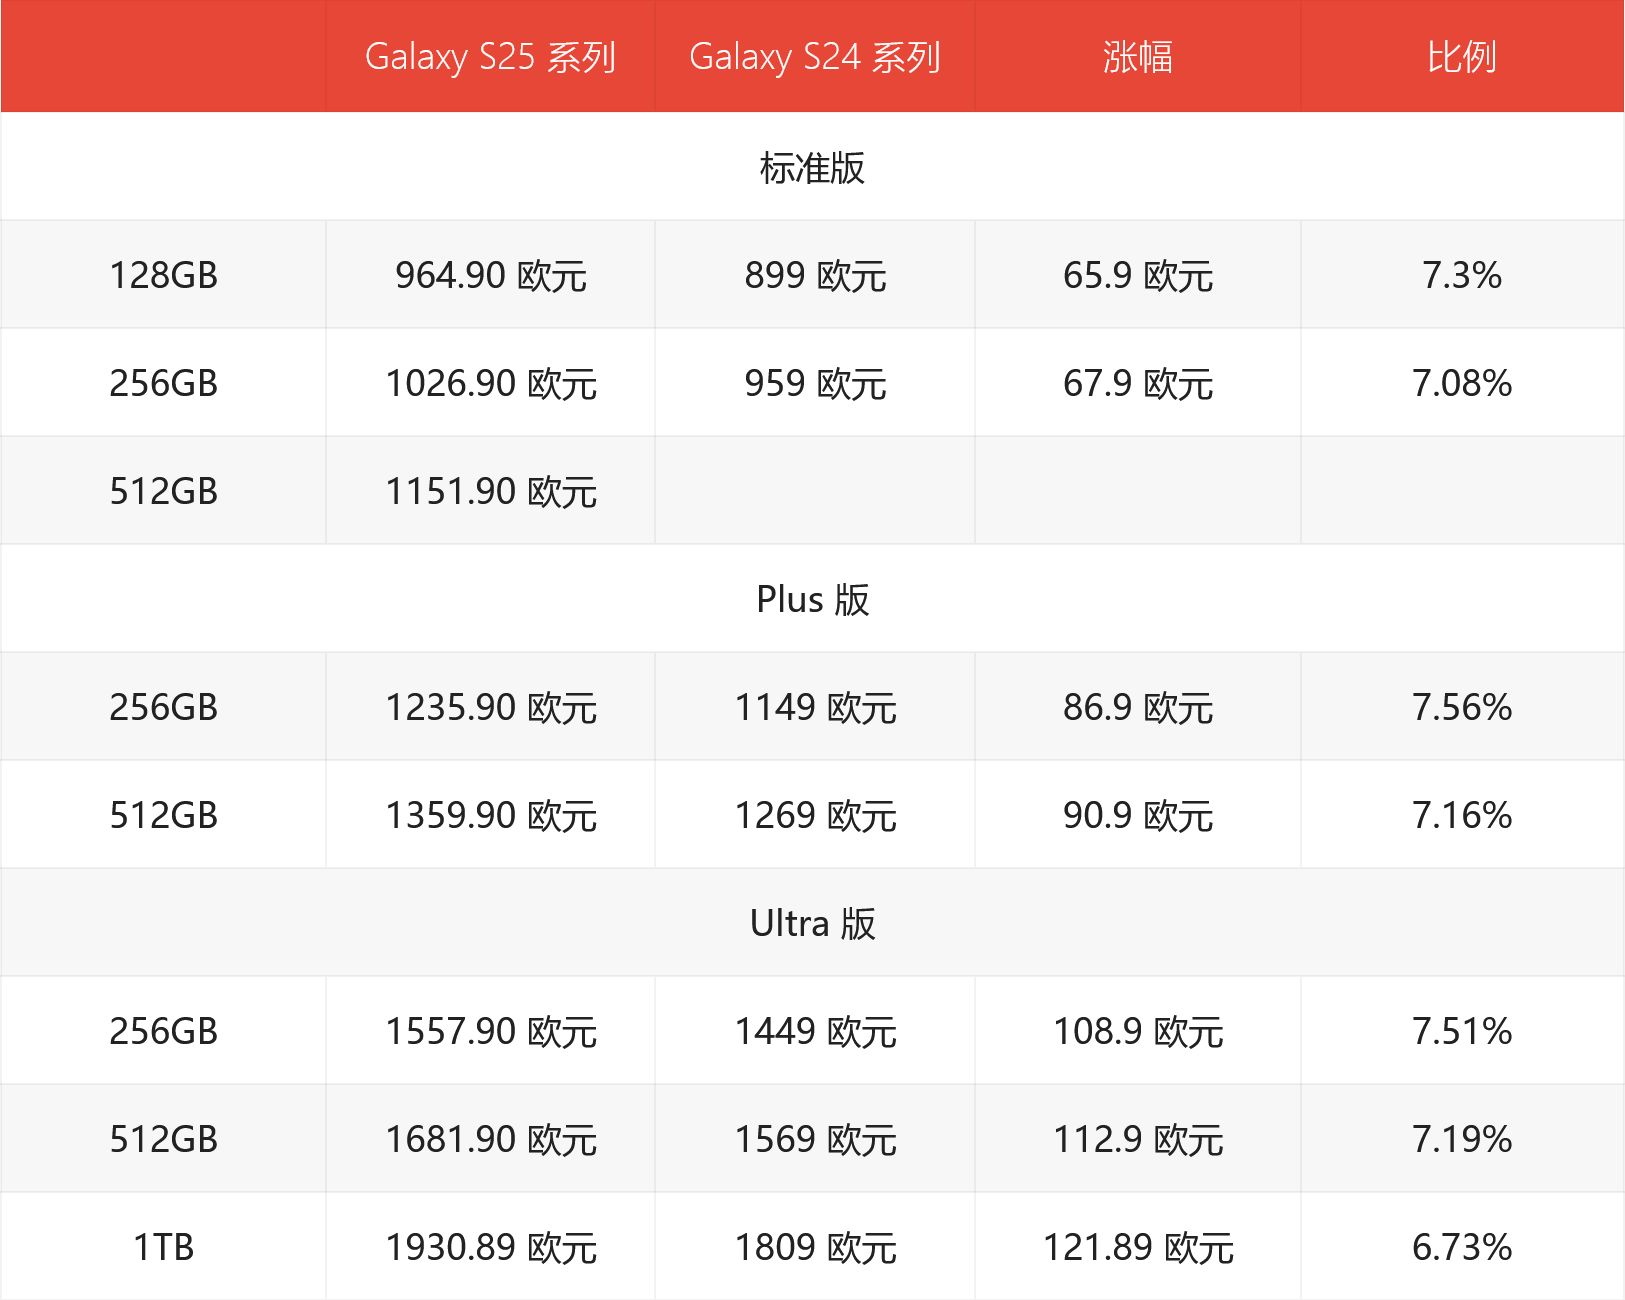The height and width of the screenshot is (1300, 1625).
Task: Click the Galaxy S24 系列 column header
Action: pyautogui.click(x=815, y=57)
